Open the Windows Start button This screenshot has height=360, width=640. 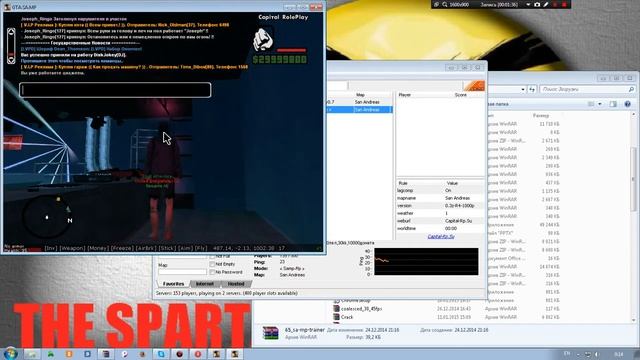[10, 353]
